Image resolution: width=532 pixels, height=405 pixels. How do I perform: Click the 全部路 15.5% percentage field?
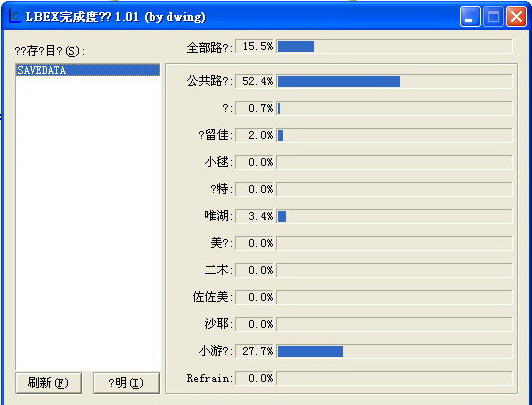click(254, 46)
